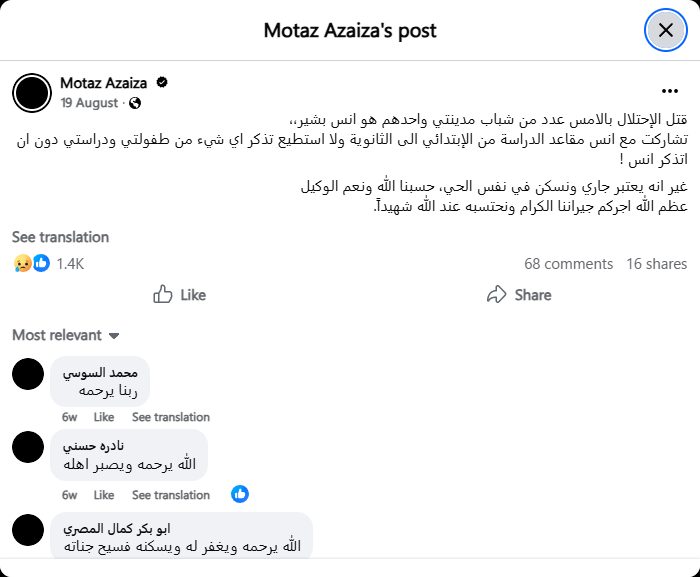Screen dimensions: 700x577
Task: Like محمد السوسي's comment
Action: point(104,417)
